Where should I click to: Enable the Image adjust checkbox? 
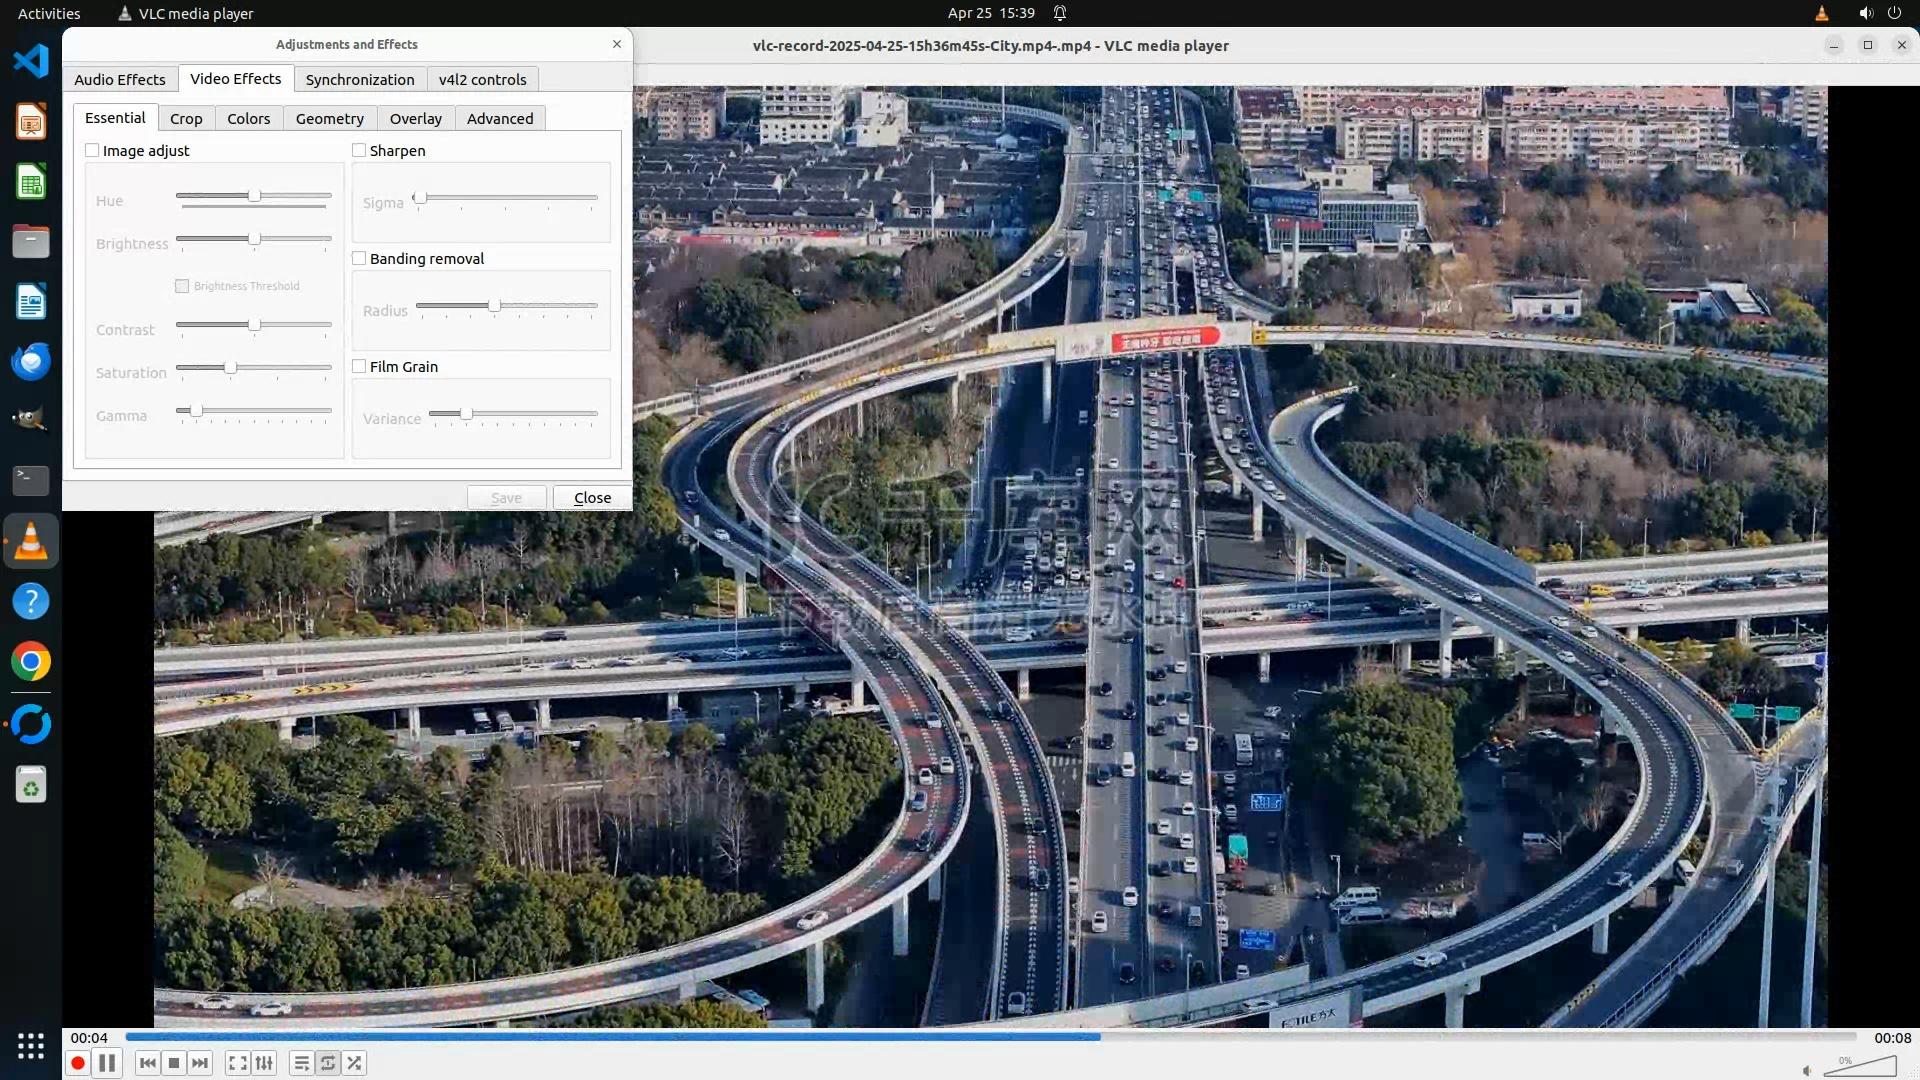click(x=93, y=150)
